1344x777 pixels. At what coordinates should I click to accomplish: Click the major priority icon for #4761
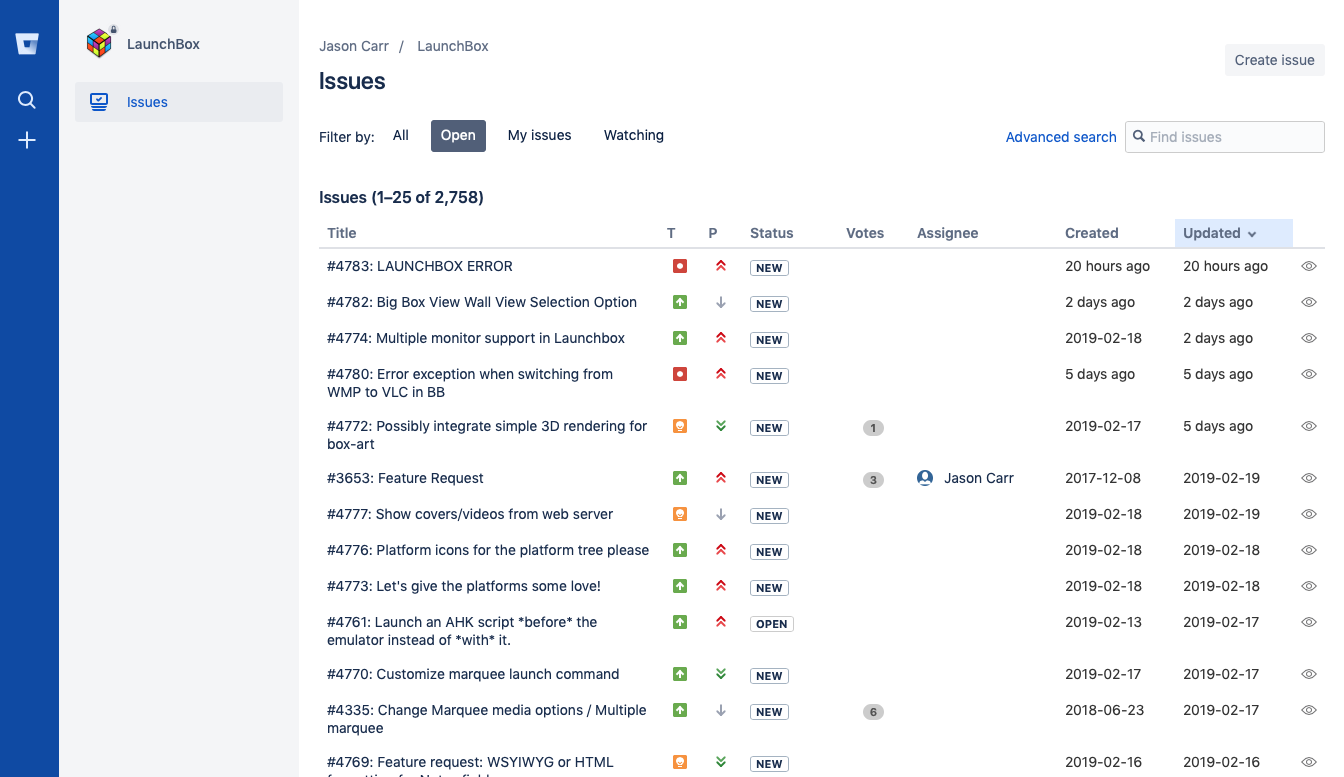tap(721, 622)
